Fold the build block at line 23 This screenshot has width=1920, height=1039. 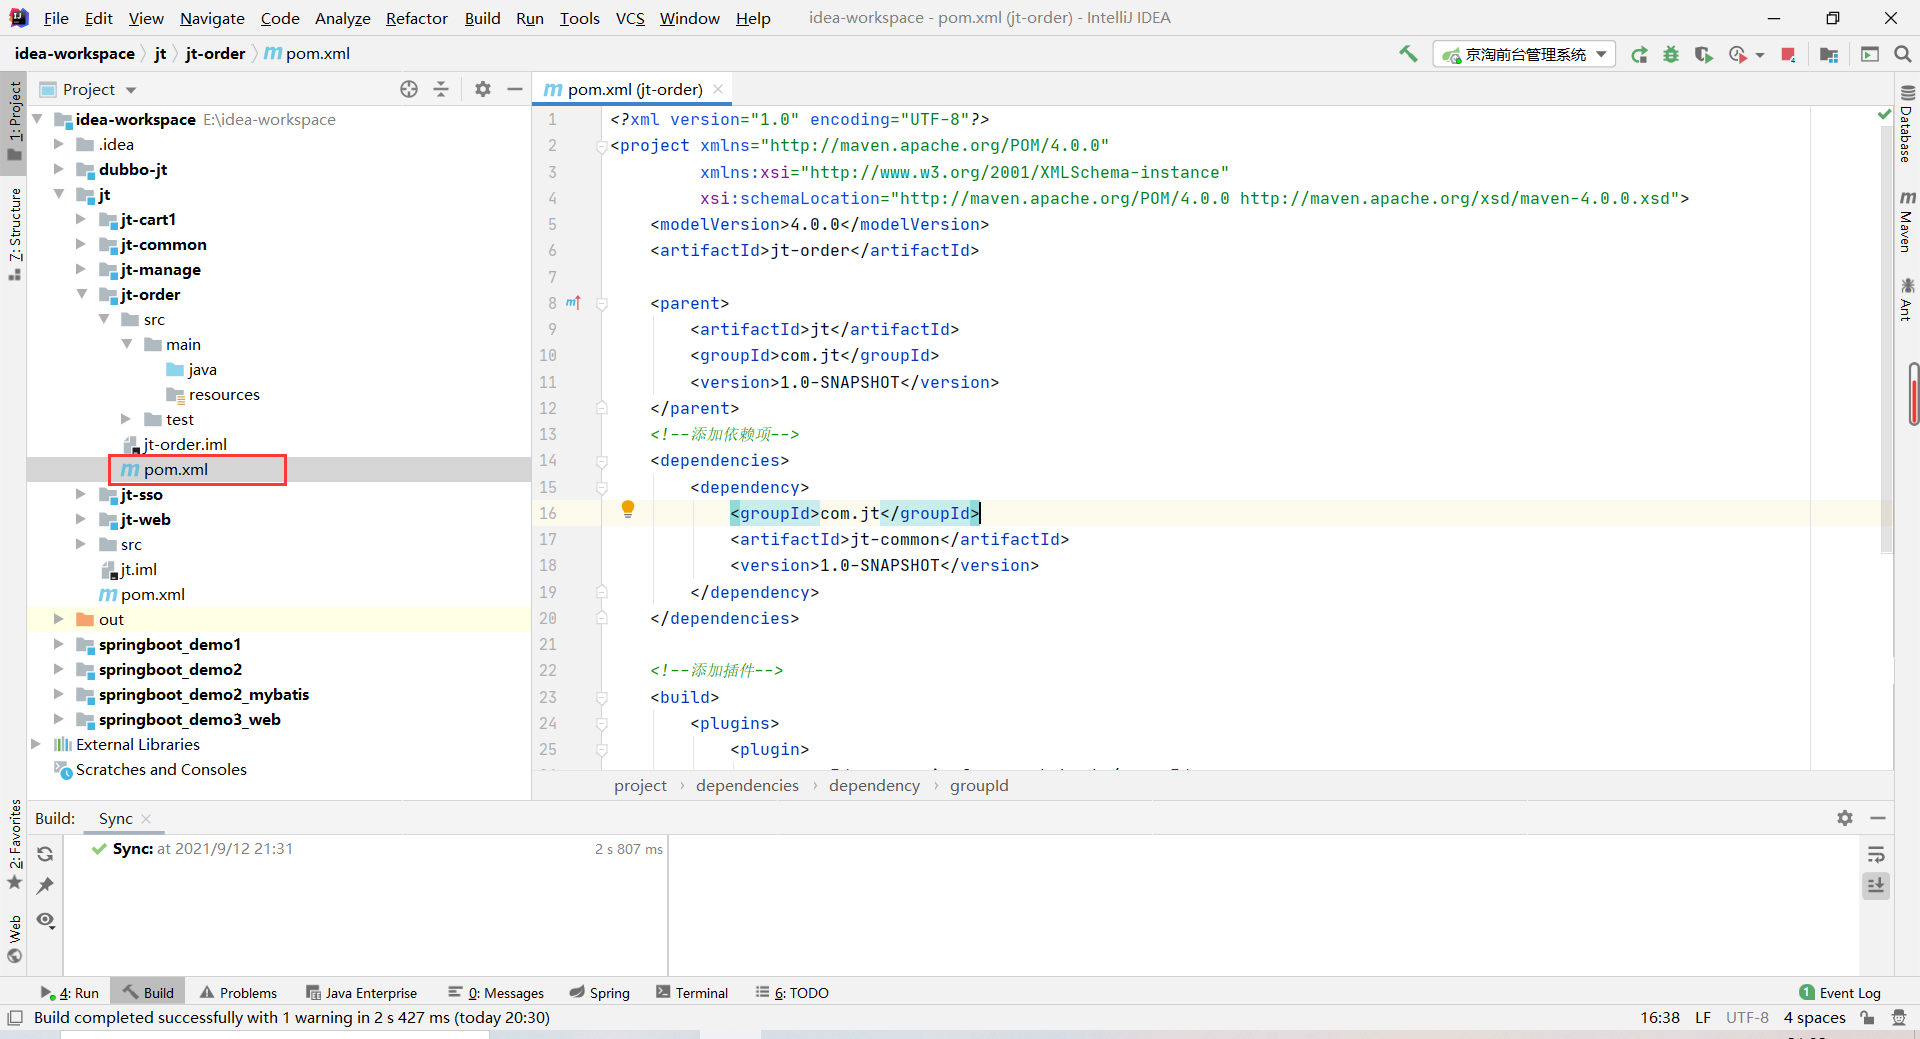(x=602, y=698)
